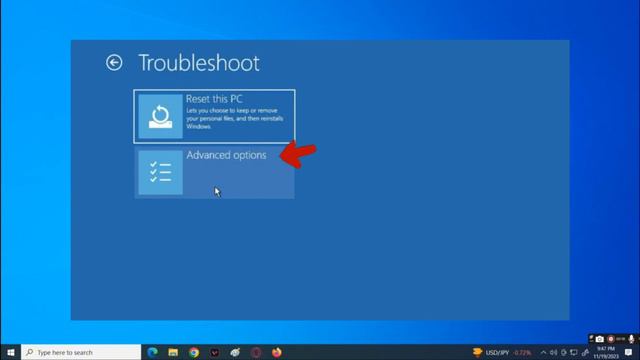This screenshot has width=640, height=360.
Task: Click the Type here to search box
Action: 81,352
